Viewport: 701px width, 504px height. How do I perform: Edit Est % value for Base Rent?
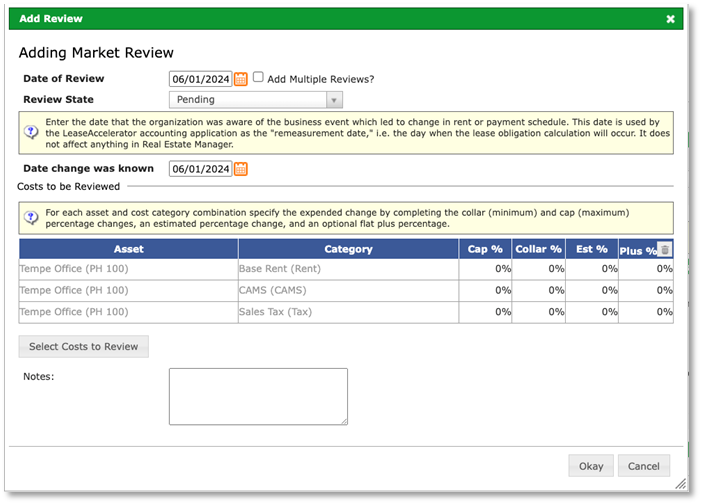[x=591, y=269]
